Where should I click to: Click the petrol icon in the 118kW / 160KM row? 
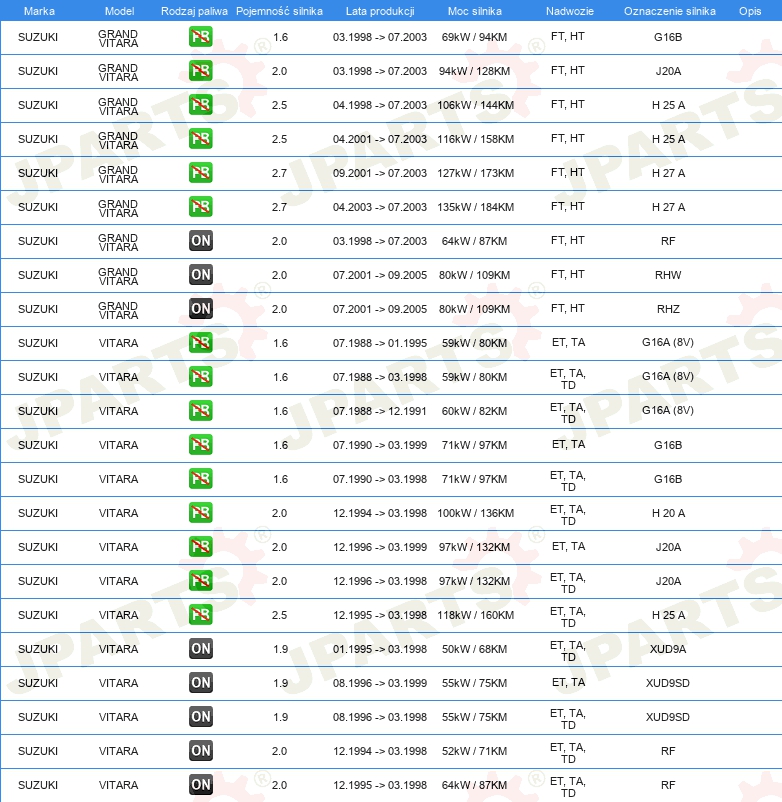(200, 615)
